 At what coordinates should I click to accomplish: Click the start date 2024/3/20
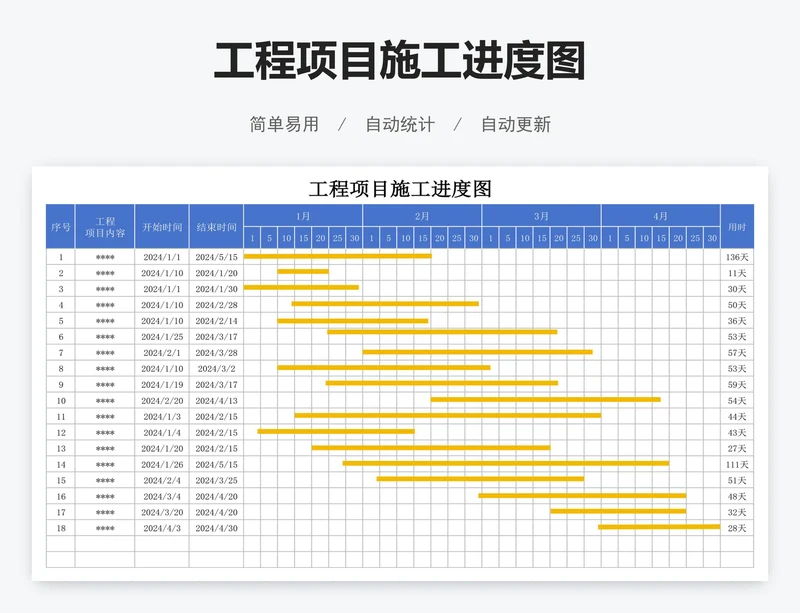pyautogui.click(x=162, y=512)
